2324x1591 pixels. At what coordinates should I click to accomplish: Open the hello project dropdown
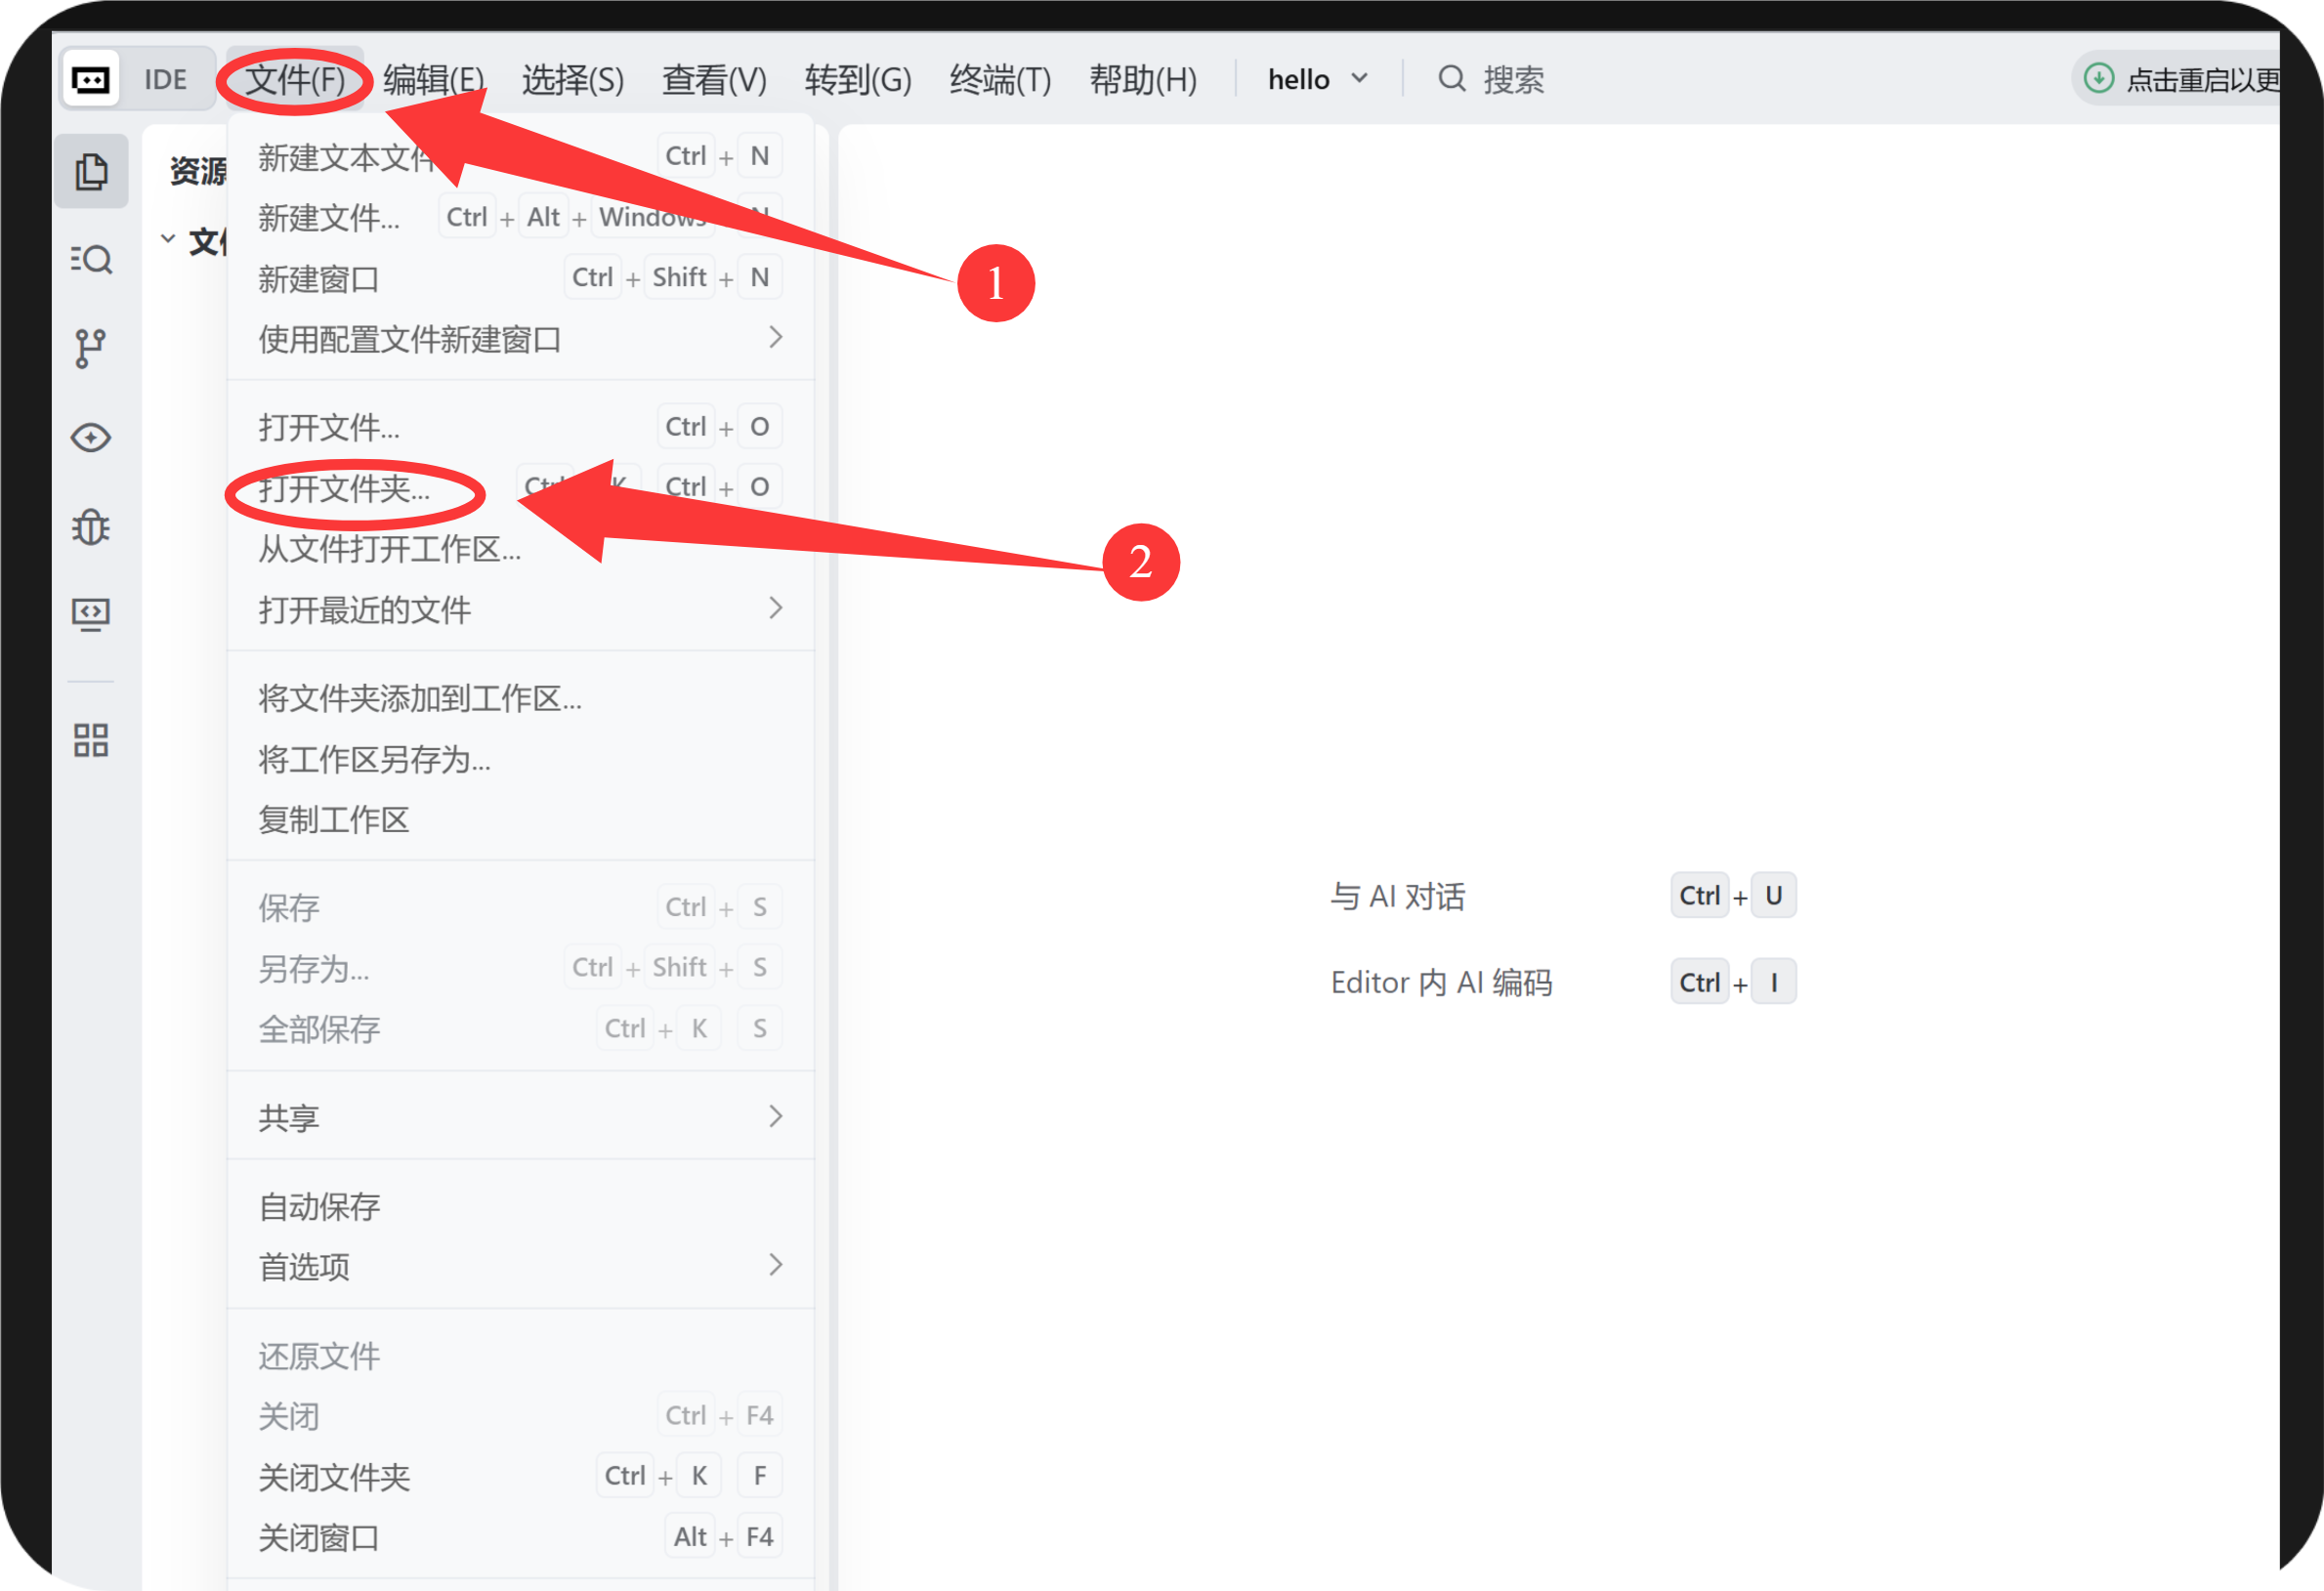point(1317,79)
